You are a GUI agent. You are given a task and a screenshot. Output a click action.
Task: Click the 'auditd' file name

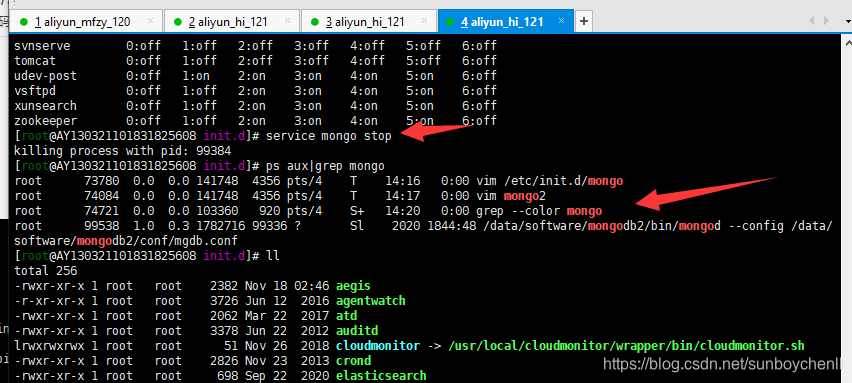(357, 330)
